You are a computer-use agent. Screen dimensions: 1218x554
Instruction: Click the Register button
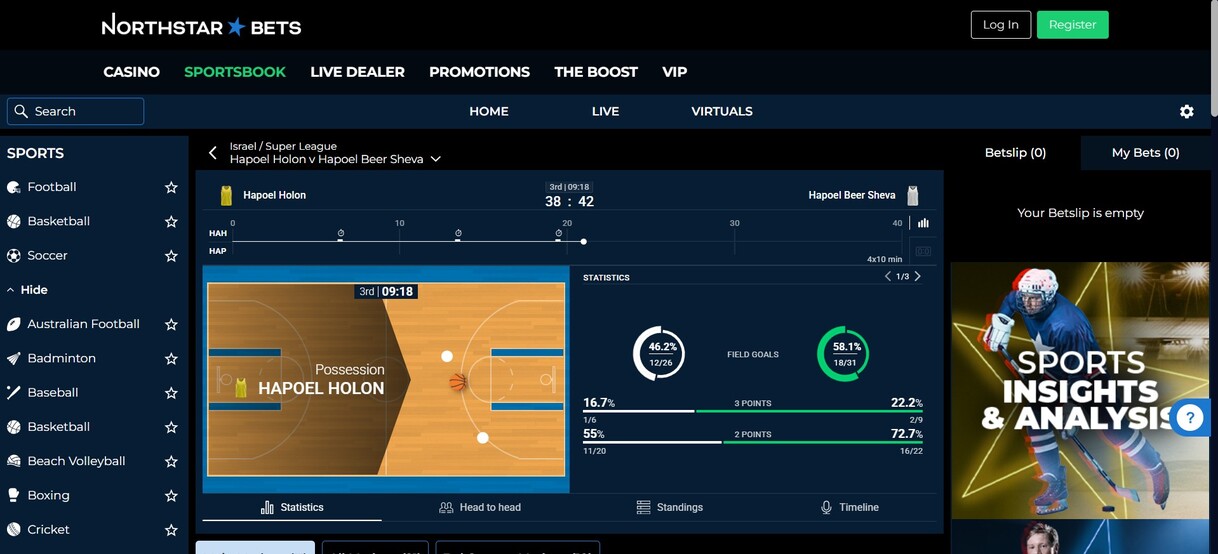[1072, 25]
